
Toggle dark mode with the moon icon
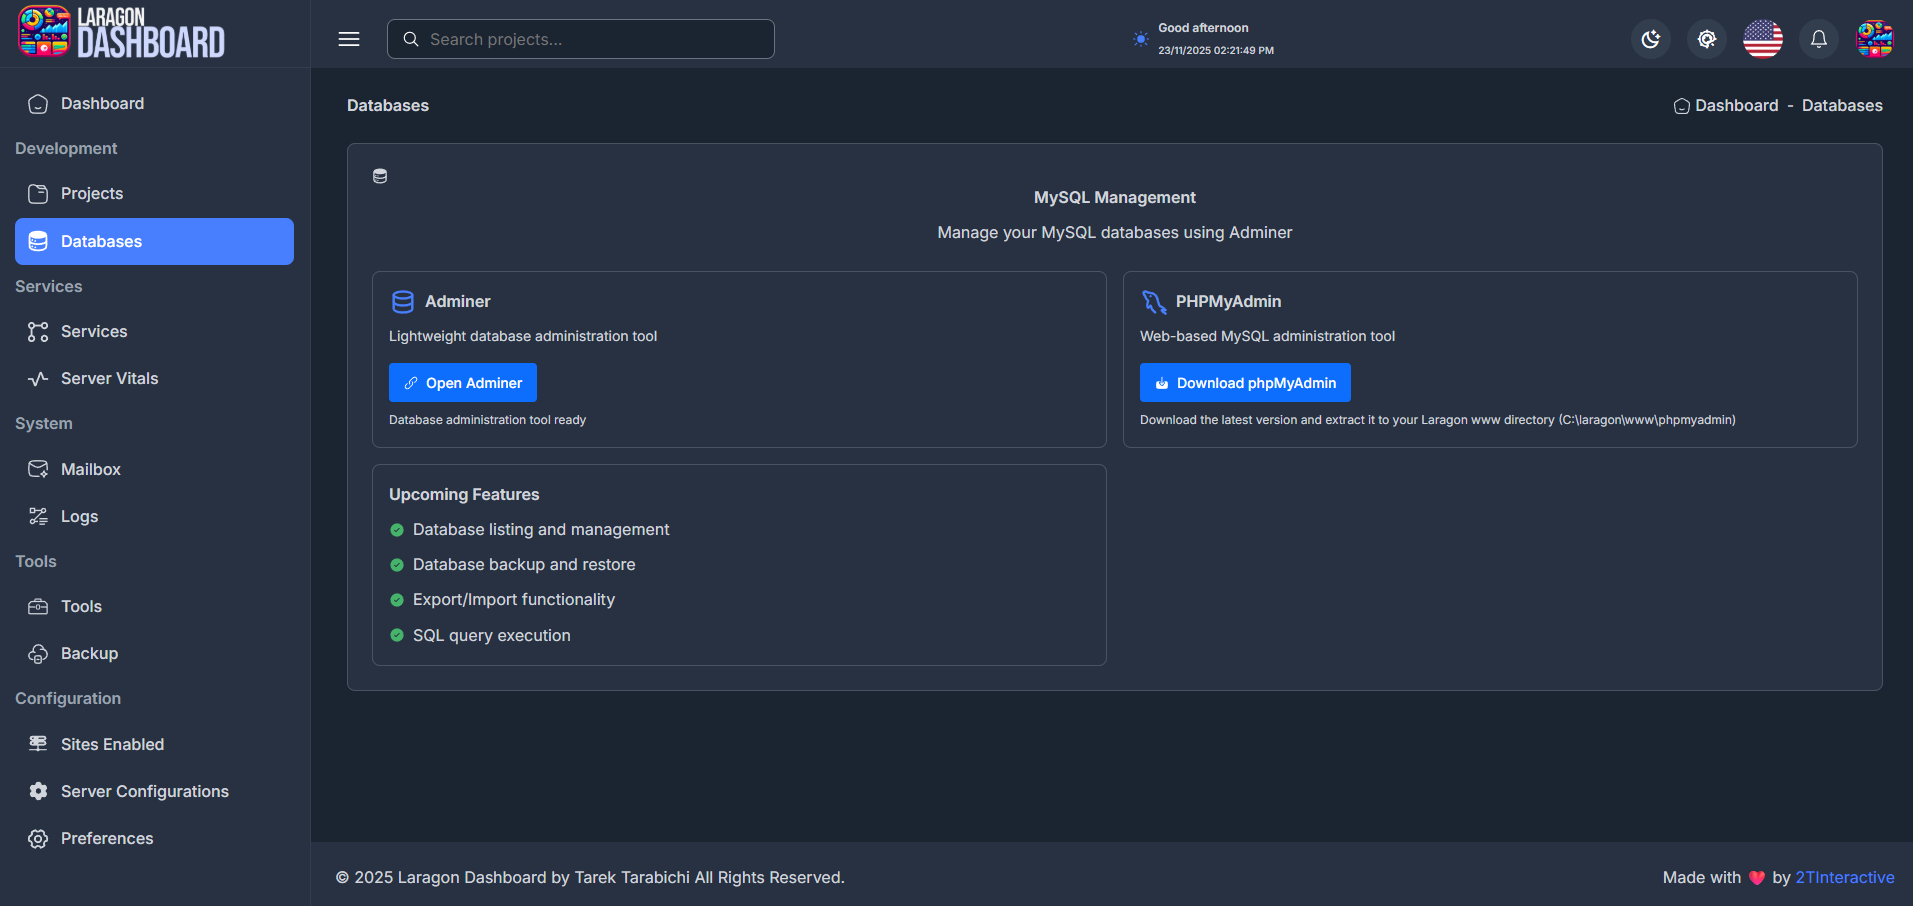point(1650,39)
